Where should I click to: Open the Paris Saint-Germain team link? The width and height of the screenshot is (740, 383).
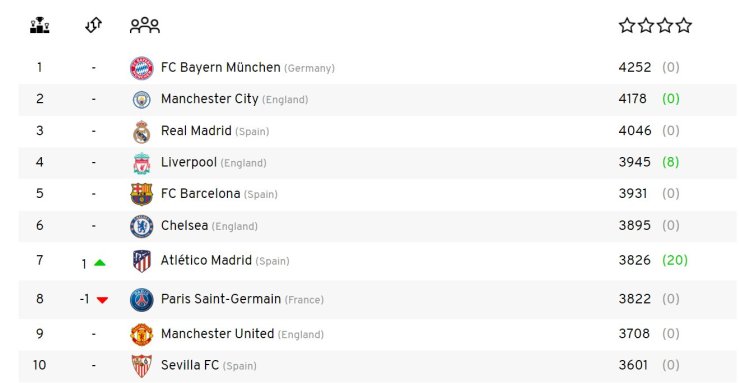221,299
